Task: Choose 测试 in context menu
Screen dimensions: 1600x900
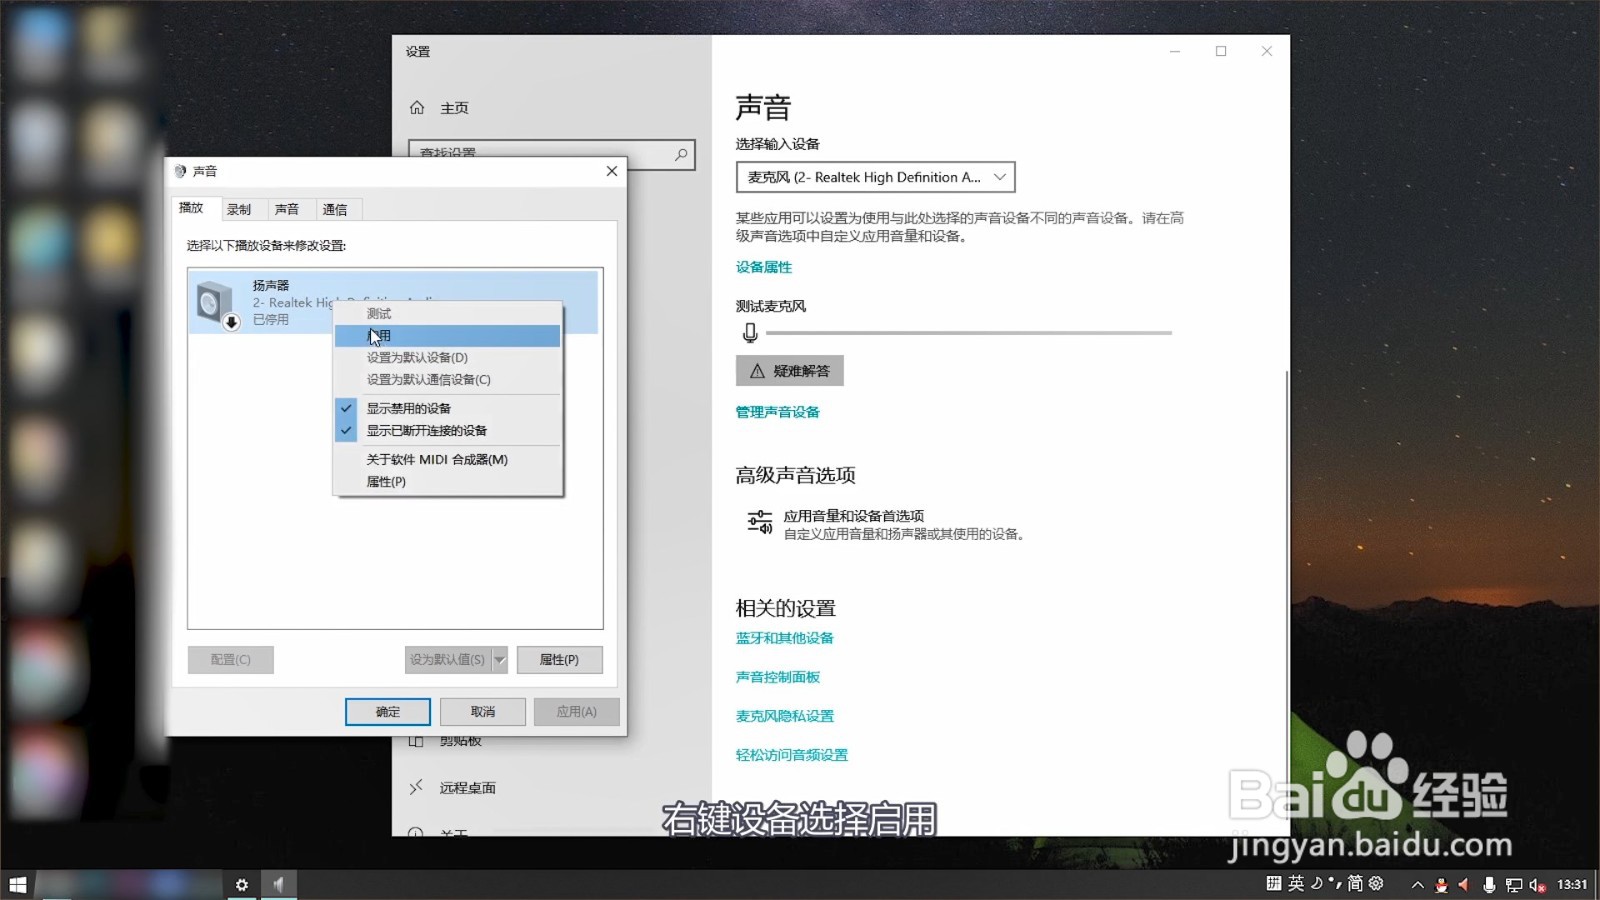Action: 447,313
